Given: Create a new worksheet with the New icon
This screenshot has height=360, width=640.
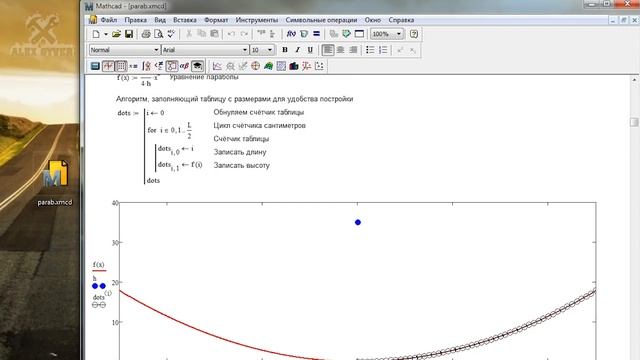Looking at the screenshot, I should [96, 34].
